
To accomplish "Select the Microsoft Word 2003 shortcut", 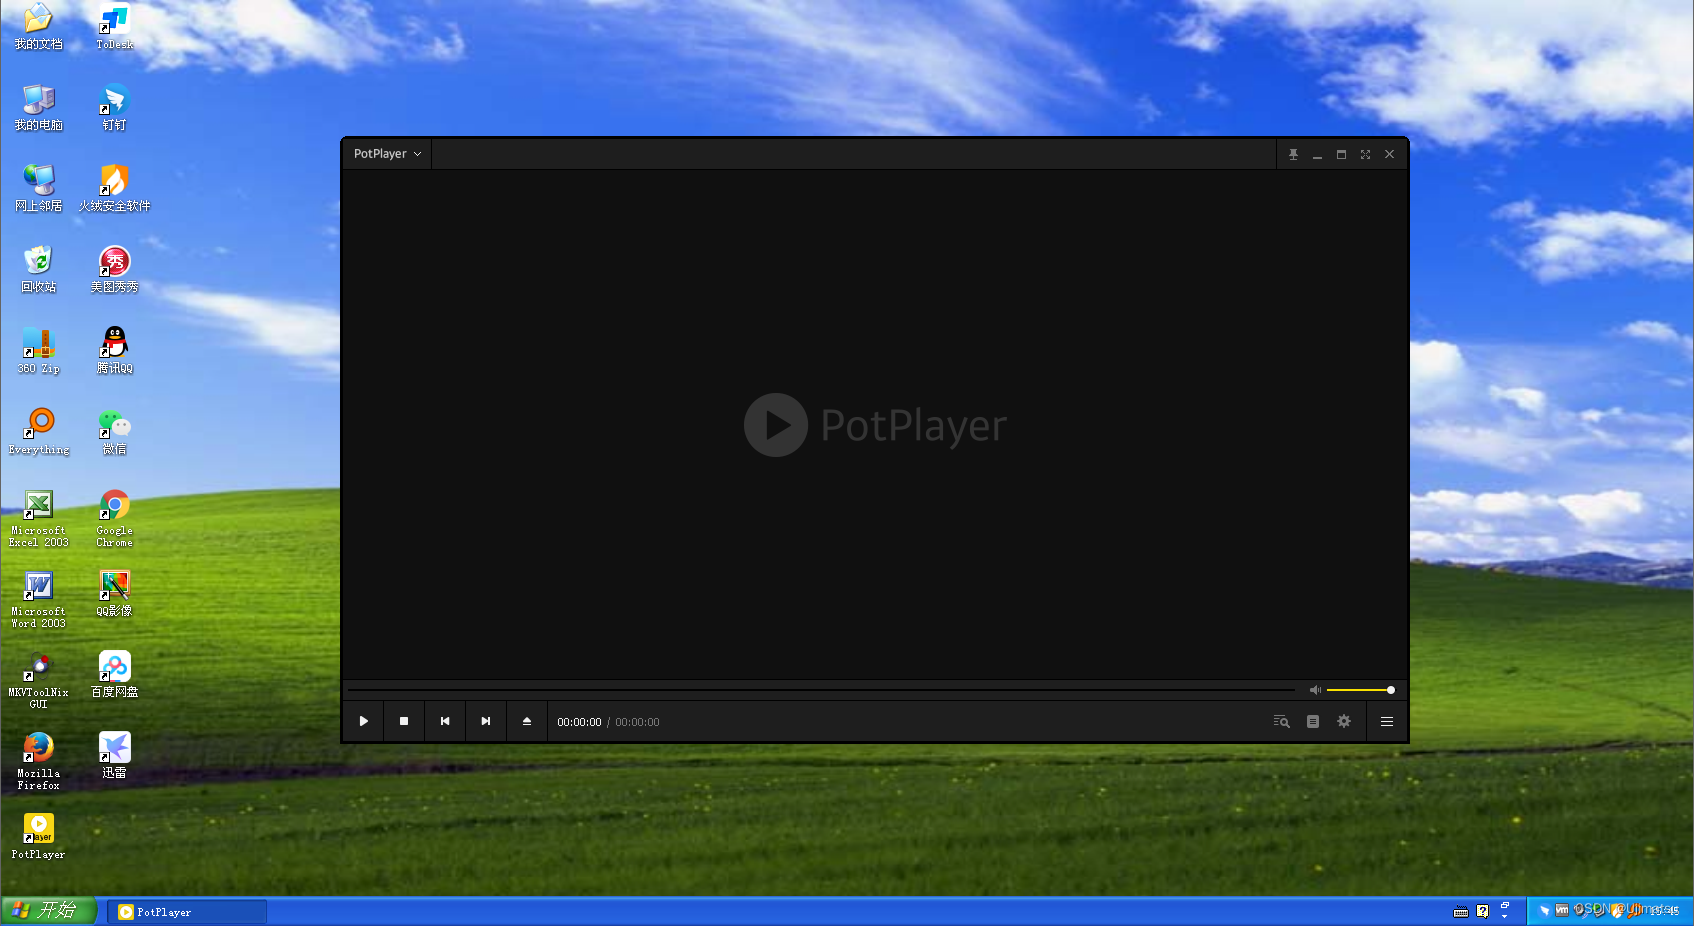I will click(x=38, y=600).
